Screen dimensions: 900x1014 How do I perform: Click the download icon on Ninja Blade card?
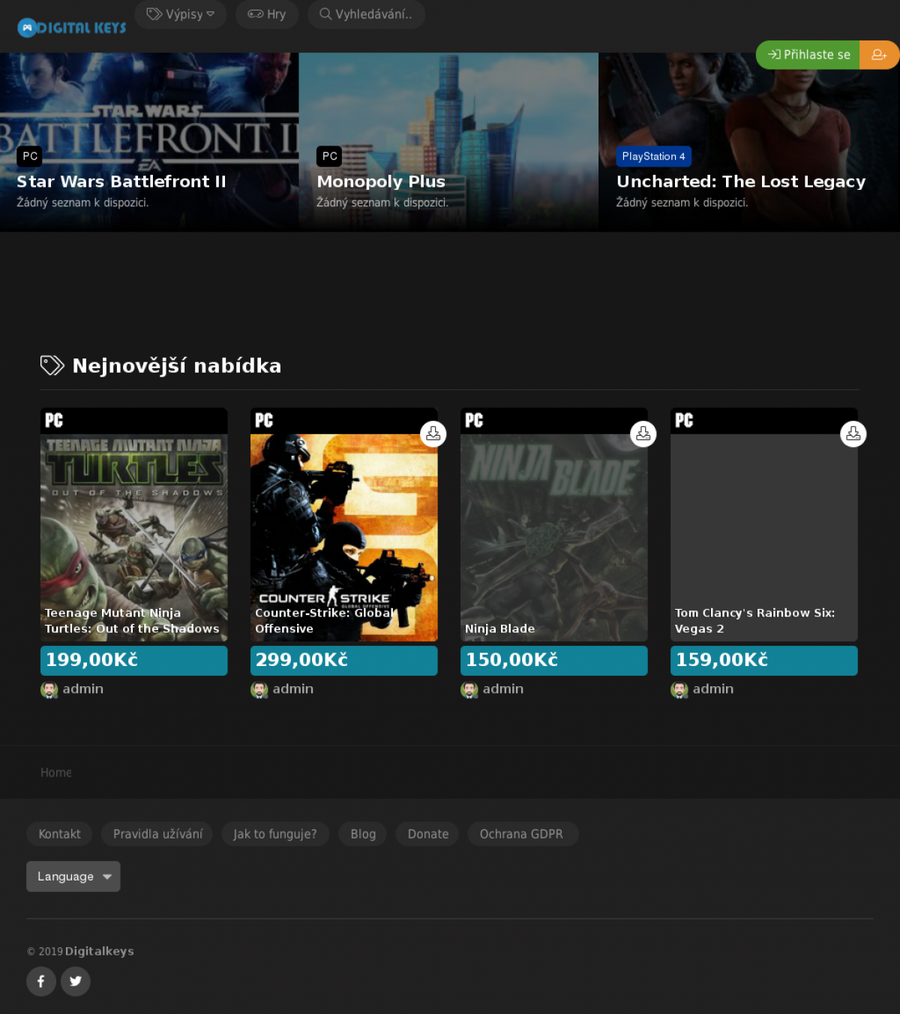(643, 434)
